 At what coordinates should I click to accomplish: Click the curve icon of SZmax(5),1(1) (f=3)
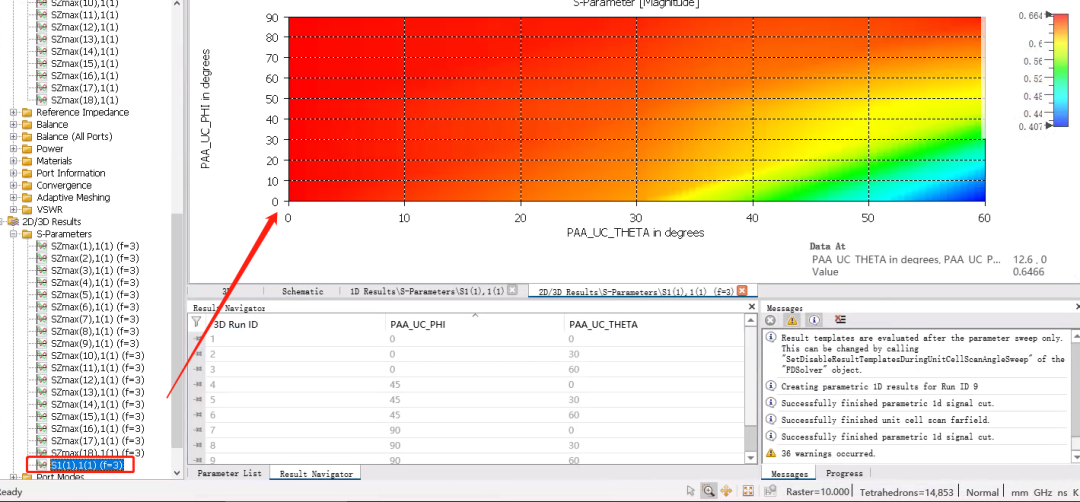pos(42,295)
